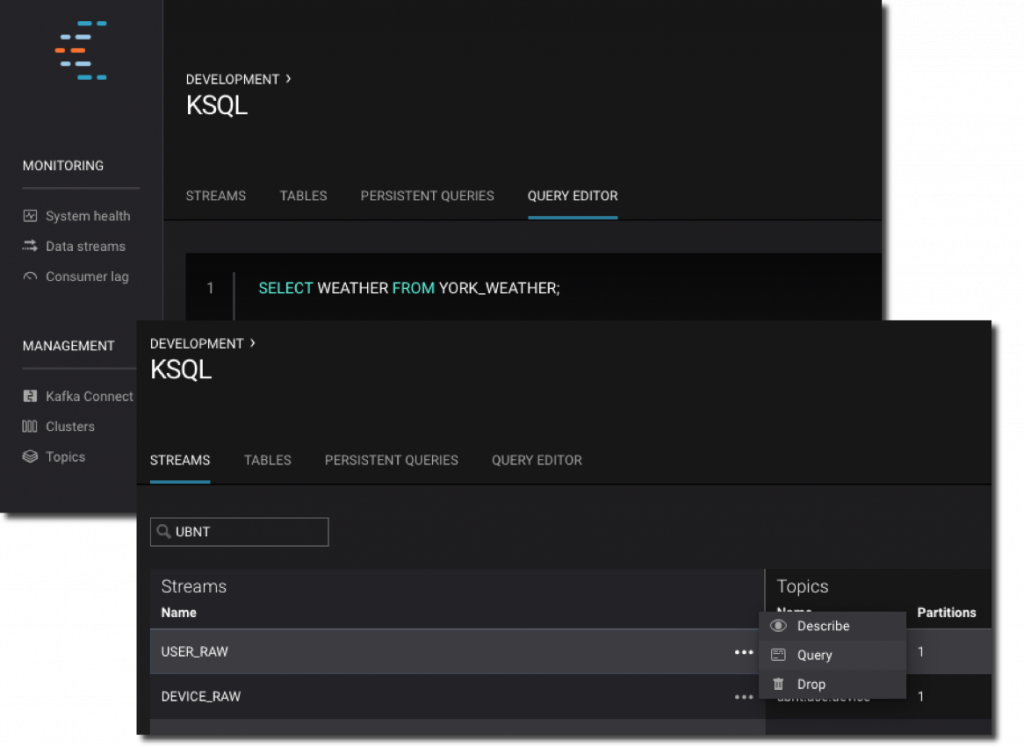Open Consumer lag monitoring icon
This screenshot has width=1024, height=747.
coord(31,276)
